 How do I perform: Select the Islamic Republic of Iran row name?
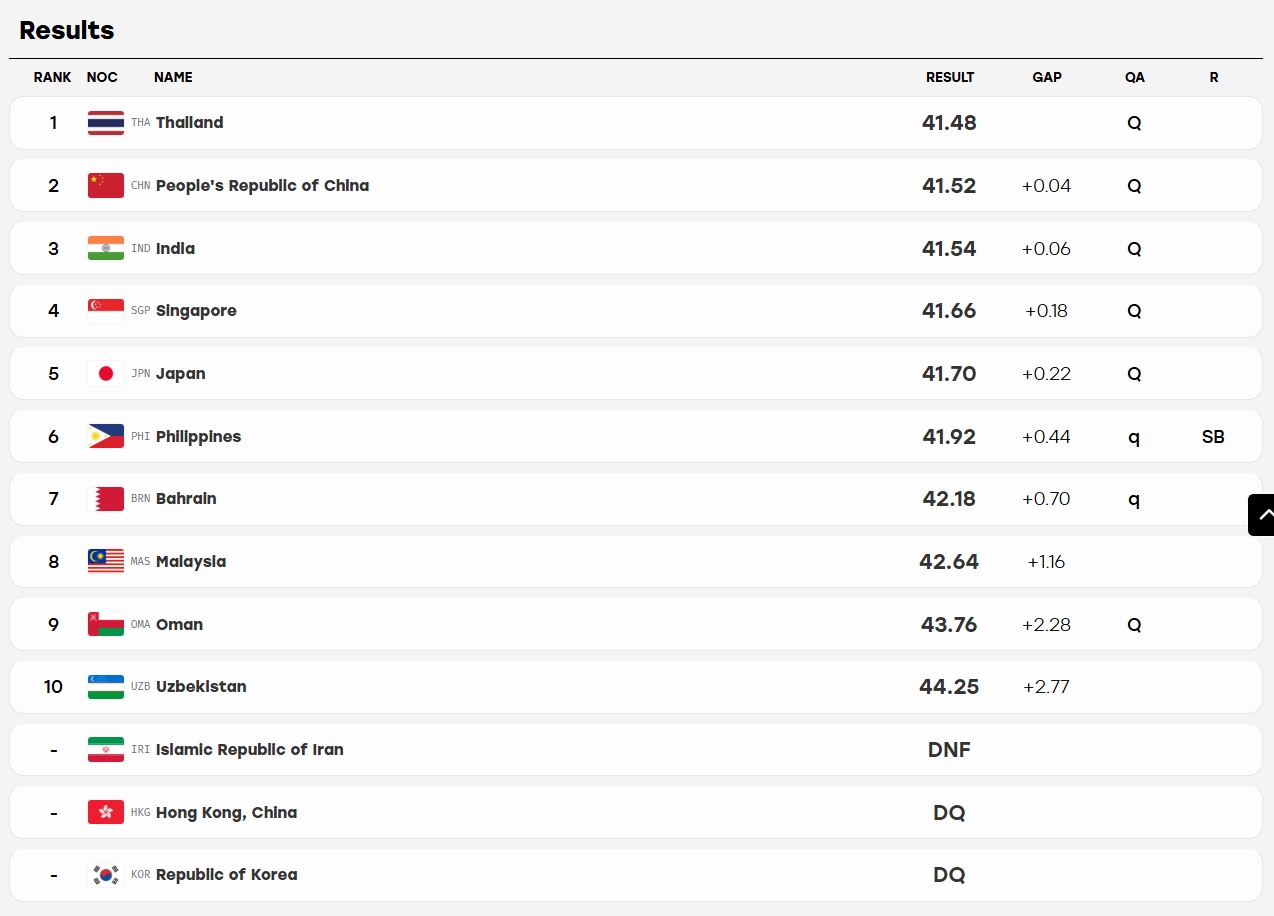(x=250, y=750)
